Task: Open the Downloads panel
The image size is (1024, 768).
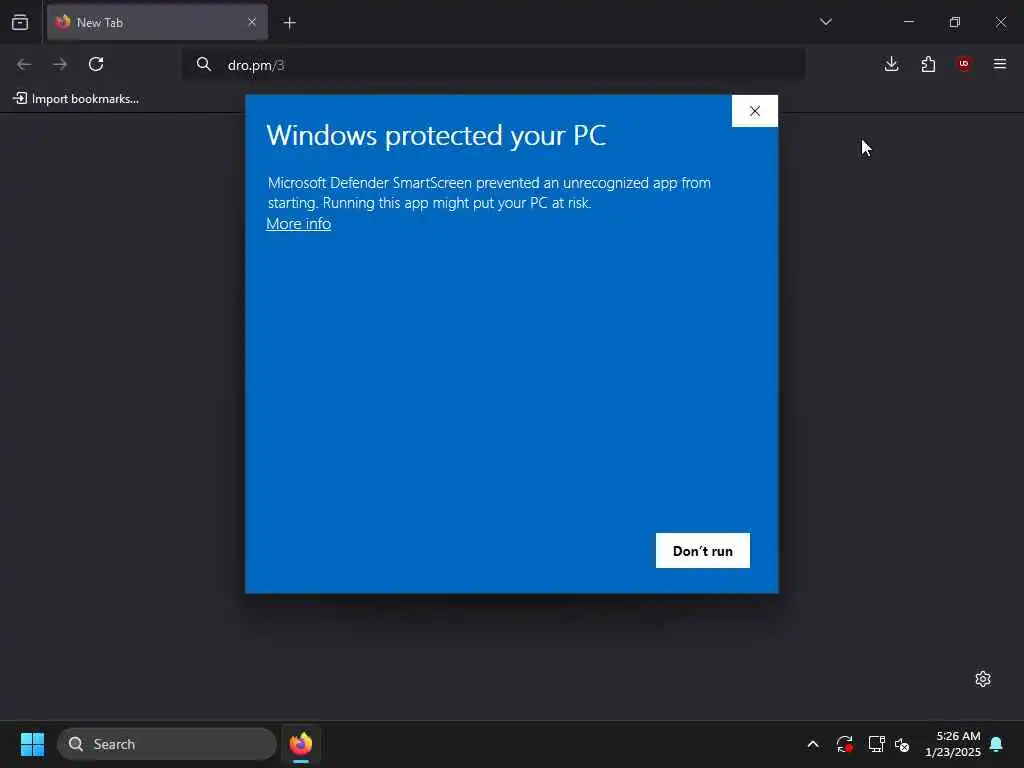Action: click(891, 64)
